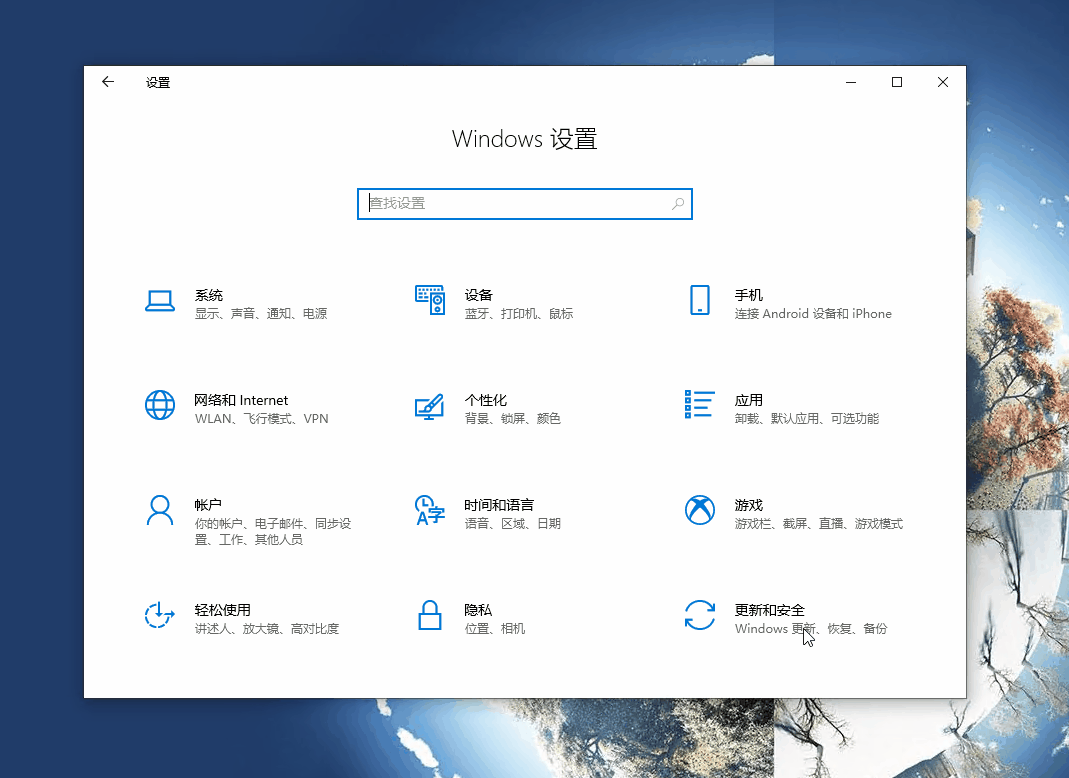Select 设置 label in the title bar
This screenshot has width=1069, height=778.
(x=157, y=82)
